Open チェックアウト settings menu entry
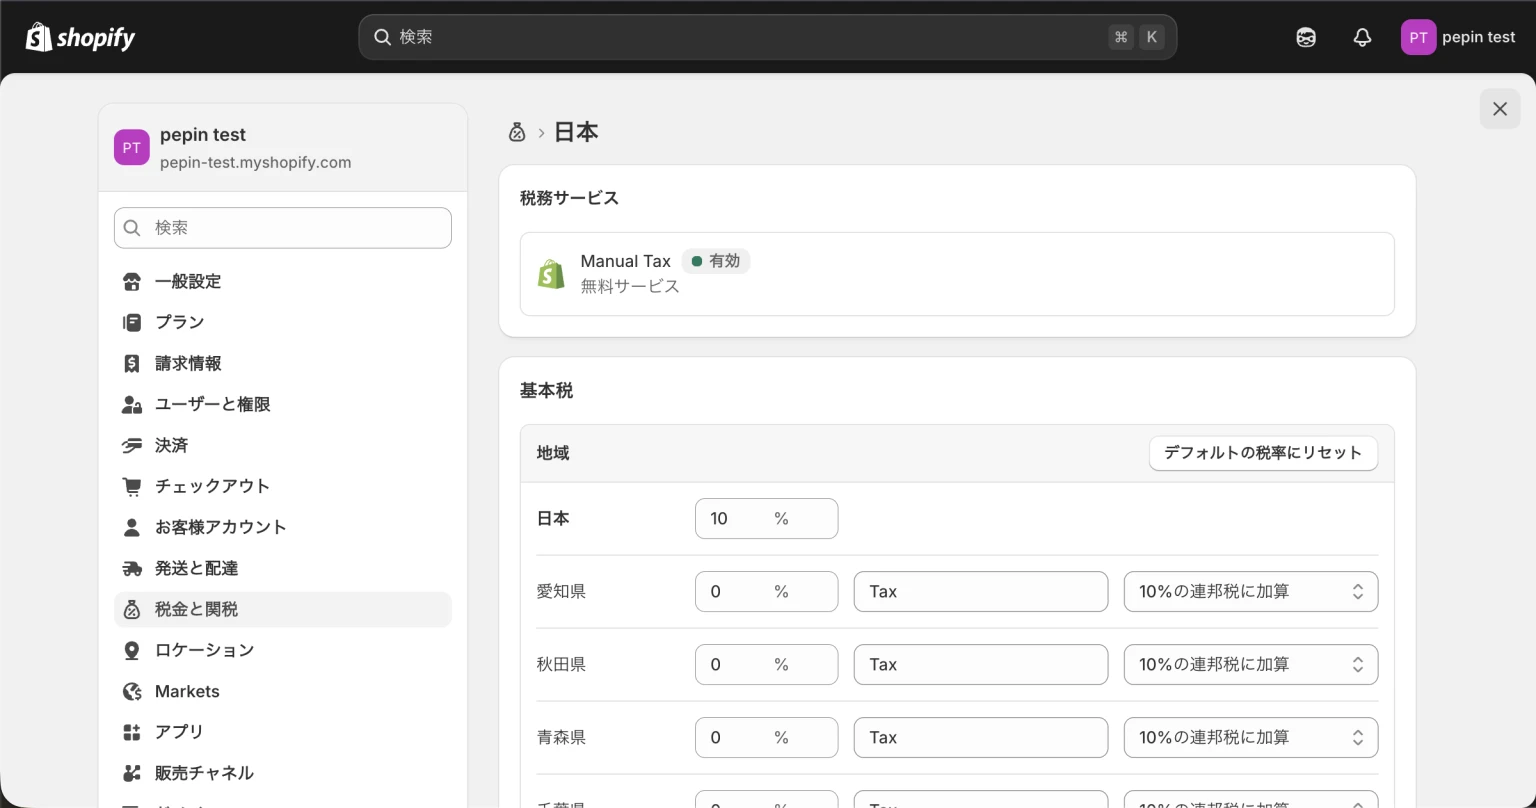The height and width of the screenshot is (808, 1536). [213, 486]
